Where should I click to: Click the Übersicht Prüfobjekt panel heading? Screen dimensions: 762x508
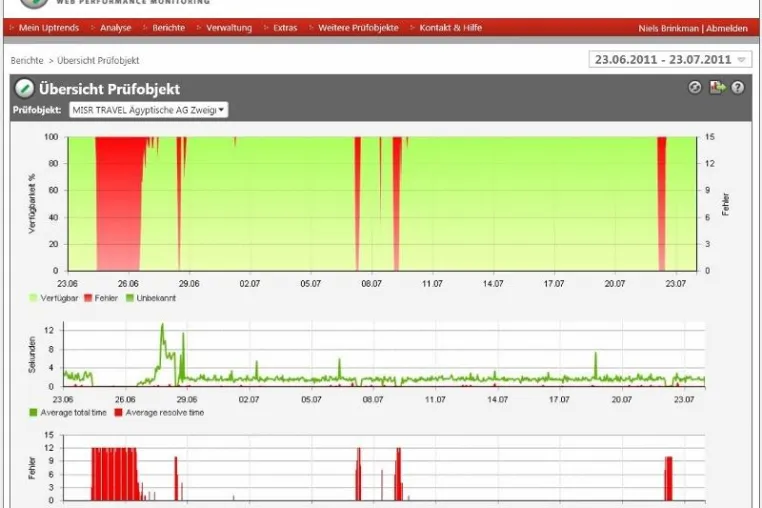[109, 89]
